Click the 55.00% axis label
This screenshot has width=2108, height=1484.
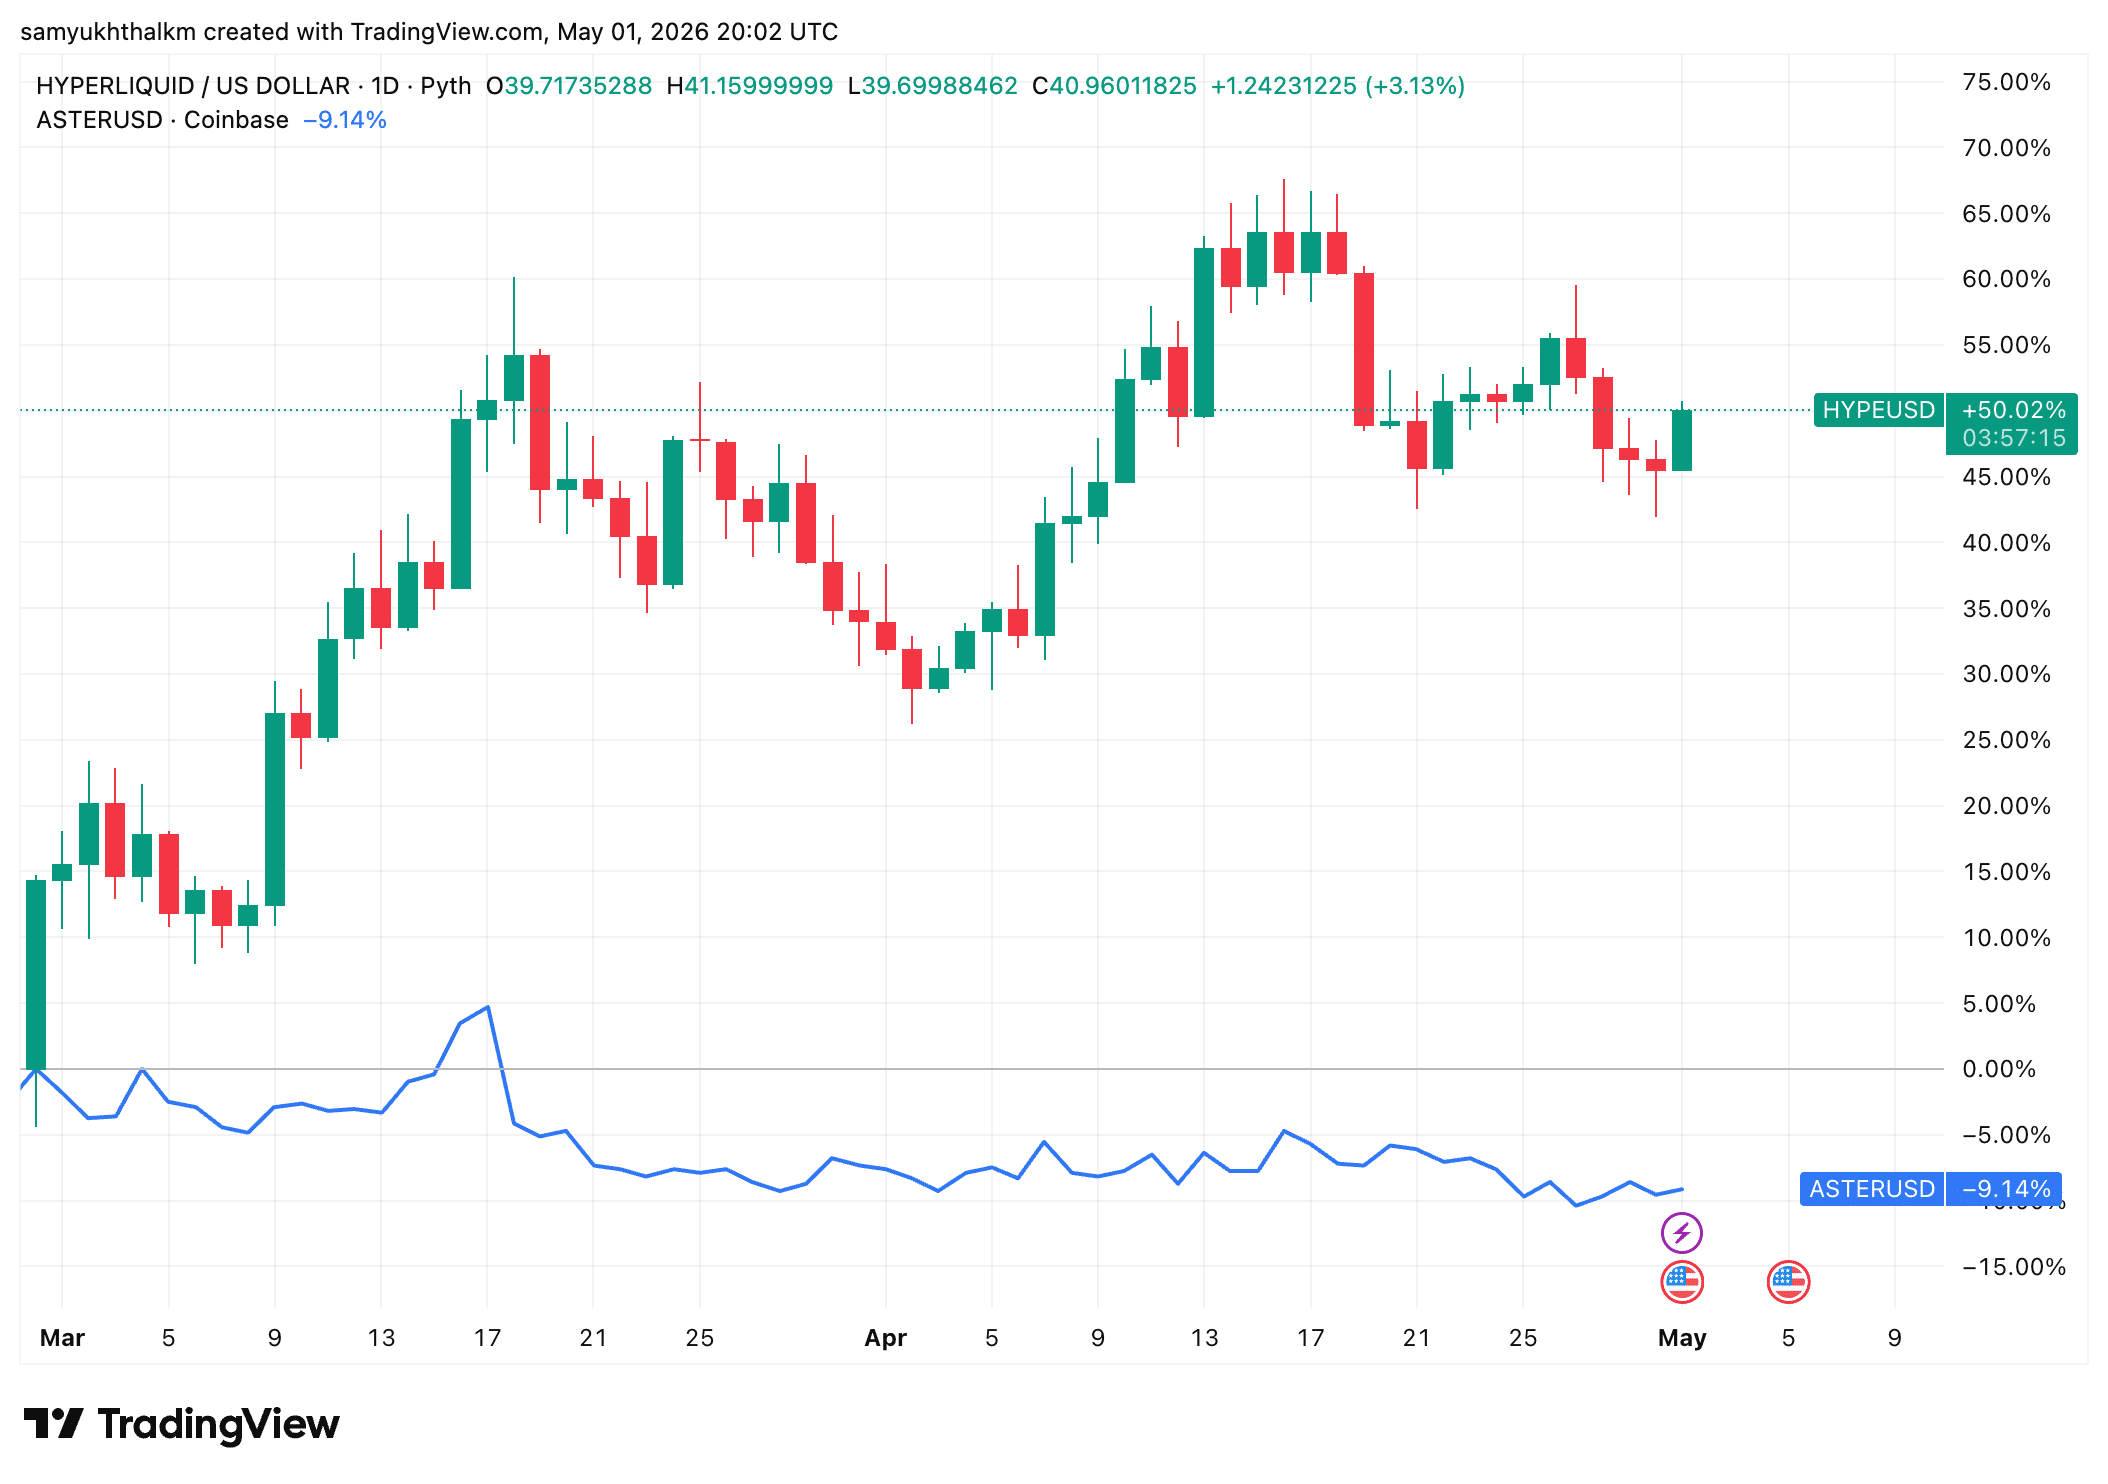[2006, 345]
